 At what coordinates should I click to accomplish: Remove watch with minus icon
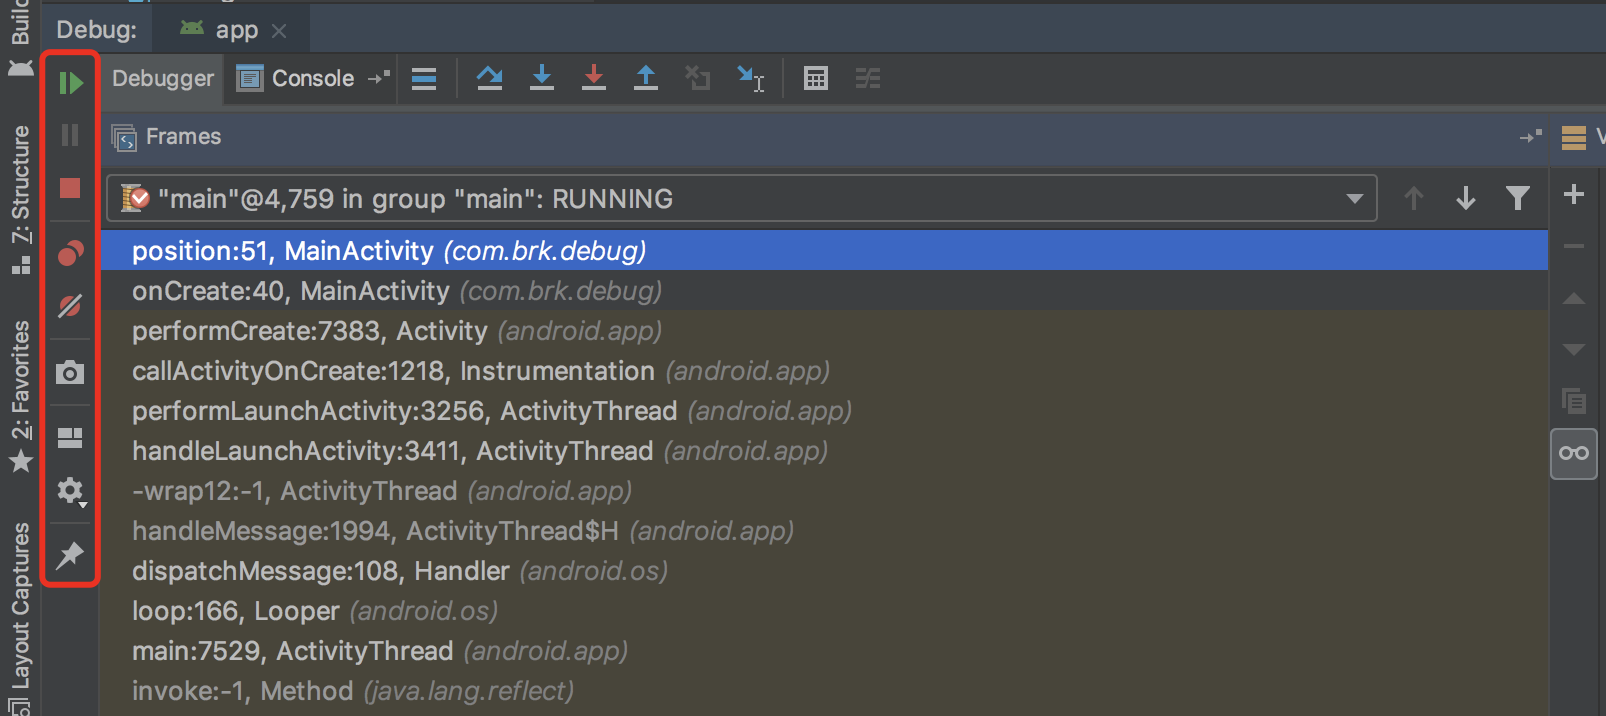(1574, 246)
